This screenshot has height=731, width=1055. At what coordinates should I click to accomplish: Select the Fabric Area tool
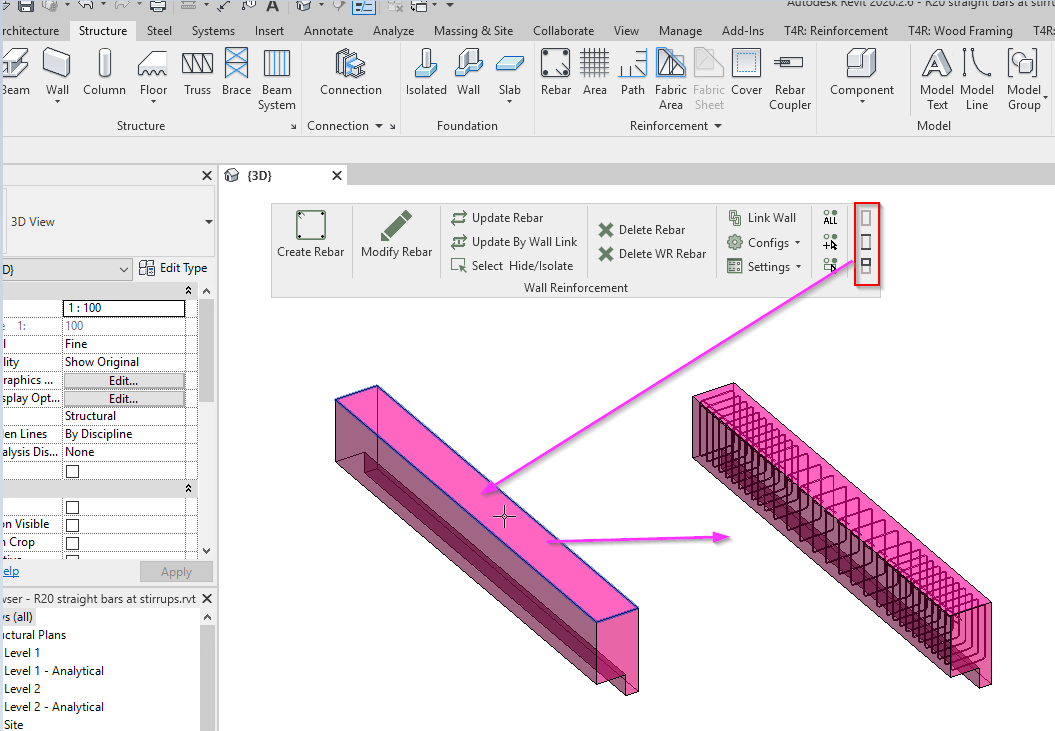click(671, 79)
